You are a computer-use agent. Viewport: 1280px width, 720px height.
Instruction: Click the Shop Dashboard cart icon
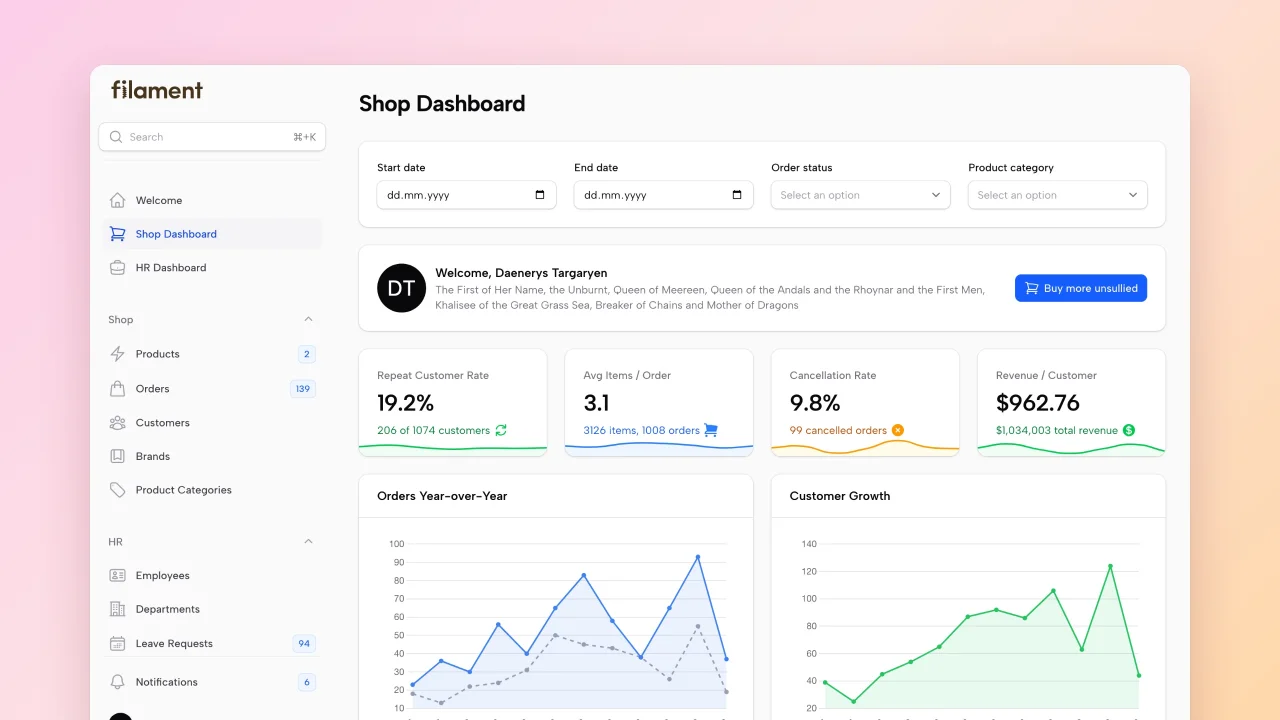tap(118, 234)
